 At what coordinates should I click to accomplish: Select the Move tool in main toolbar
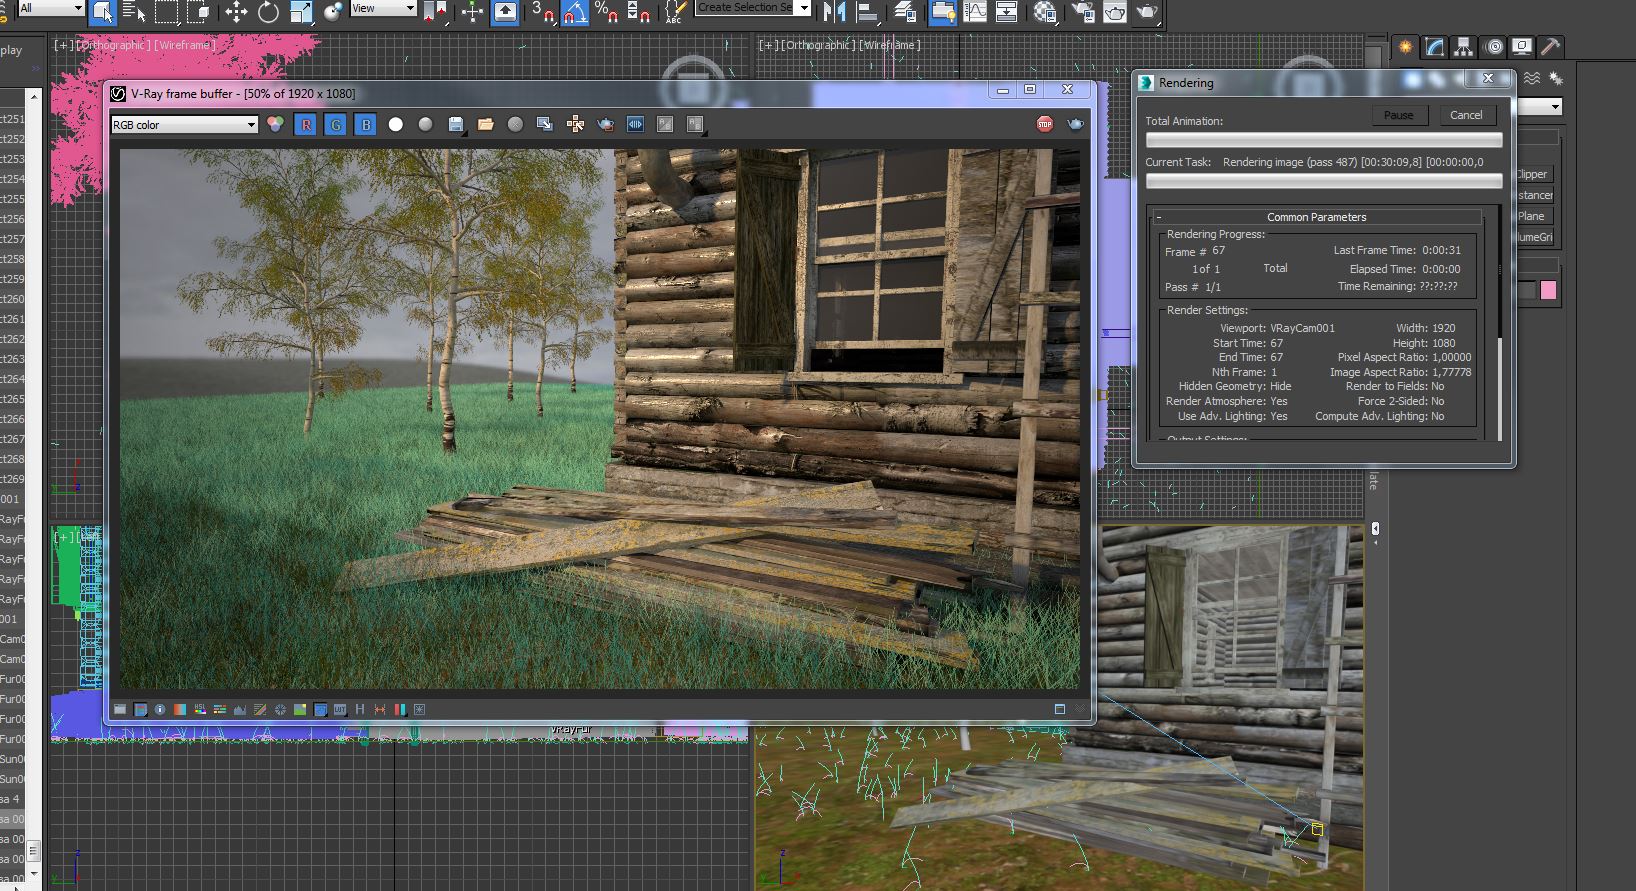point(236,11)
